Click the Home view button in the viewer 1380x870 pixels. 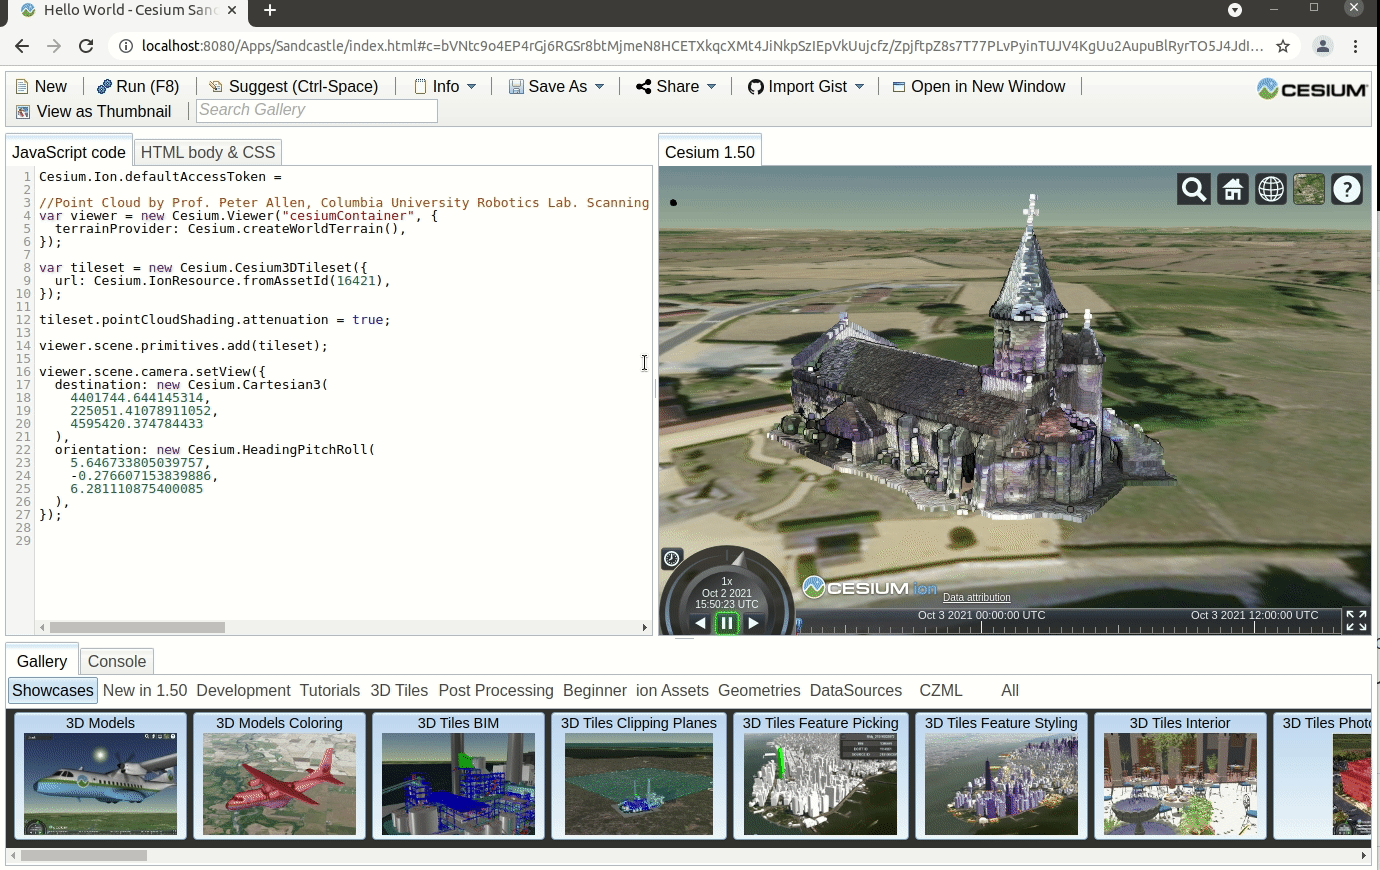click(x=1232, y=189)
